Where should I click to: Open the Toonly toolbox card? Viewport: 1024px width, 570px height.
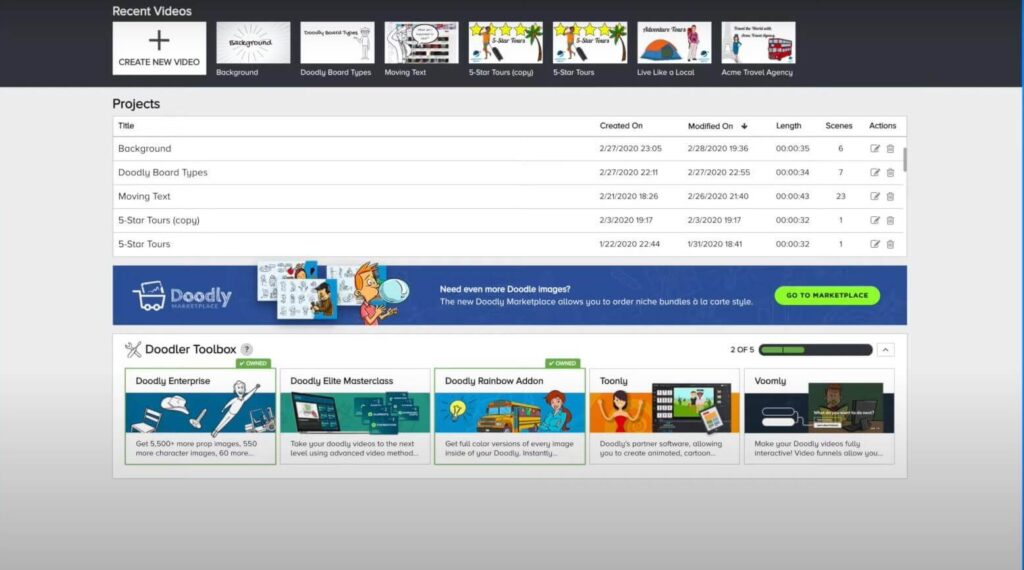click(665, 417)
